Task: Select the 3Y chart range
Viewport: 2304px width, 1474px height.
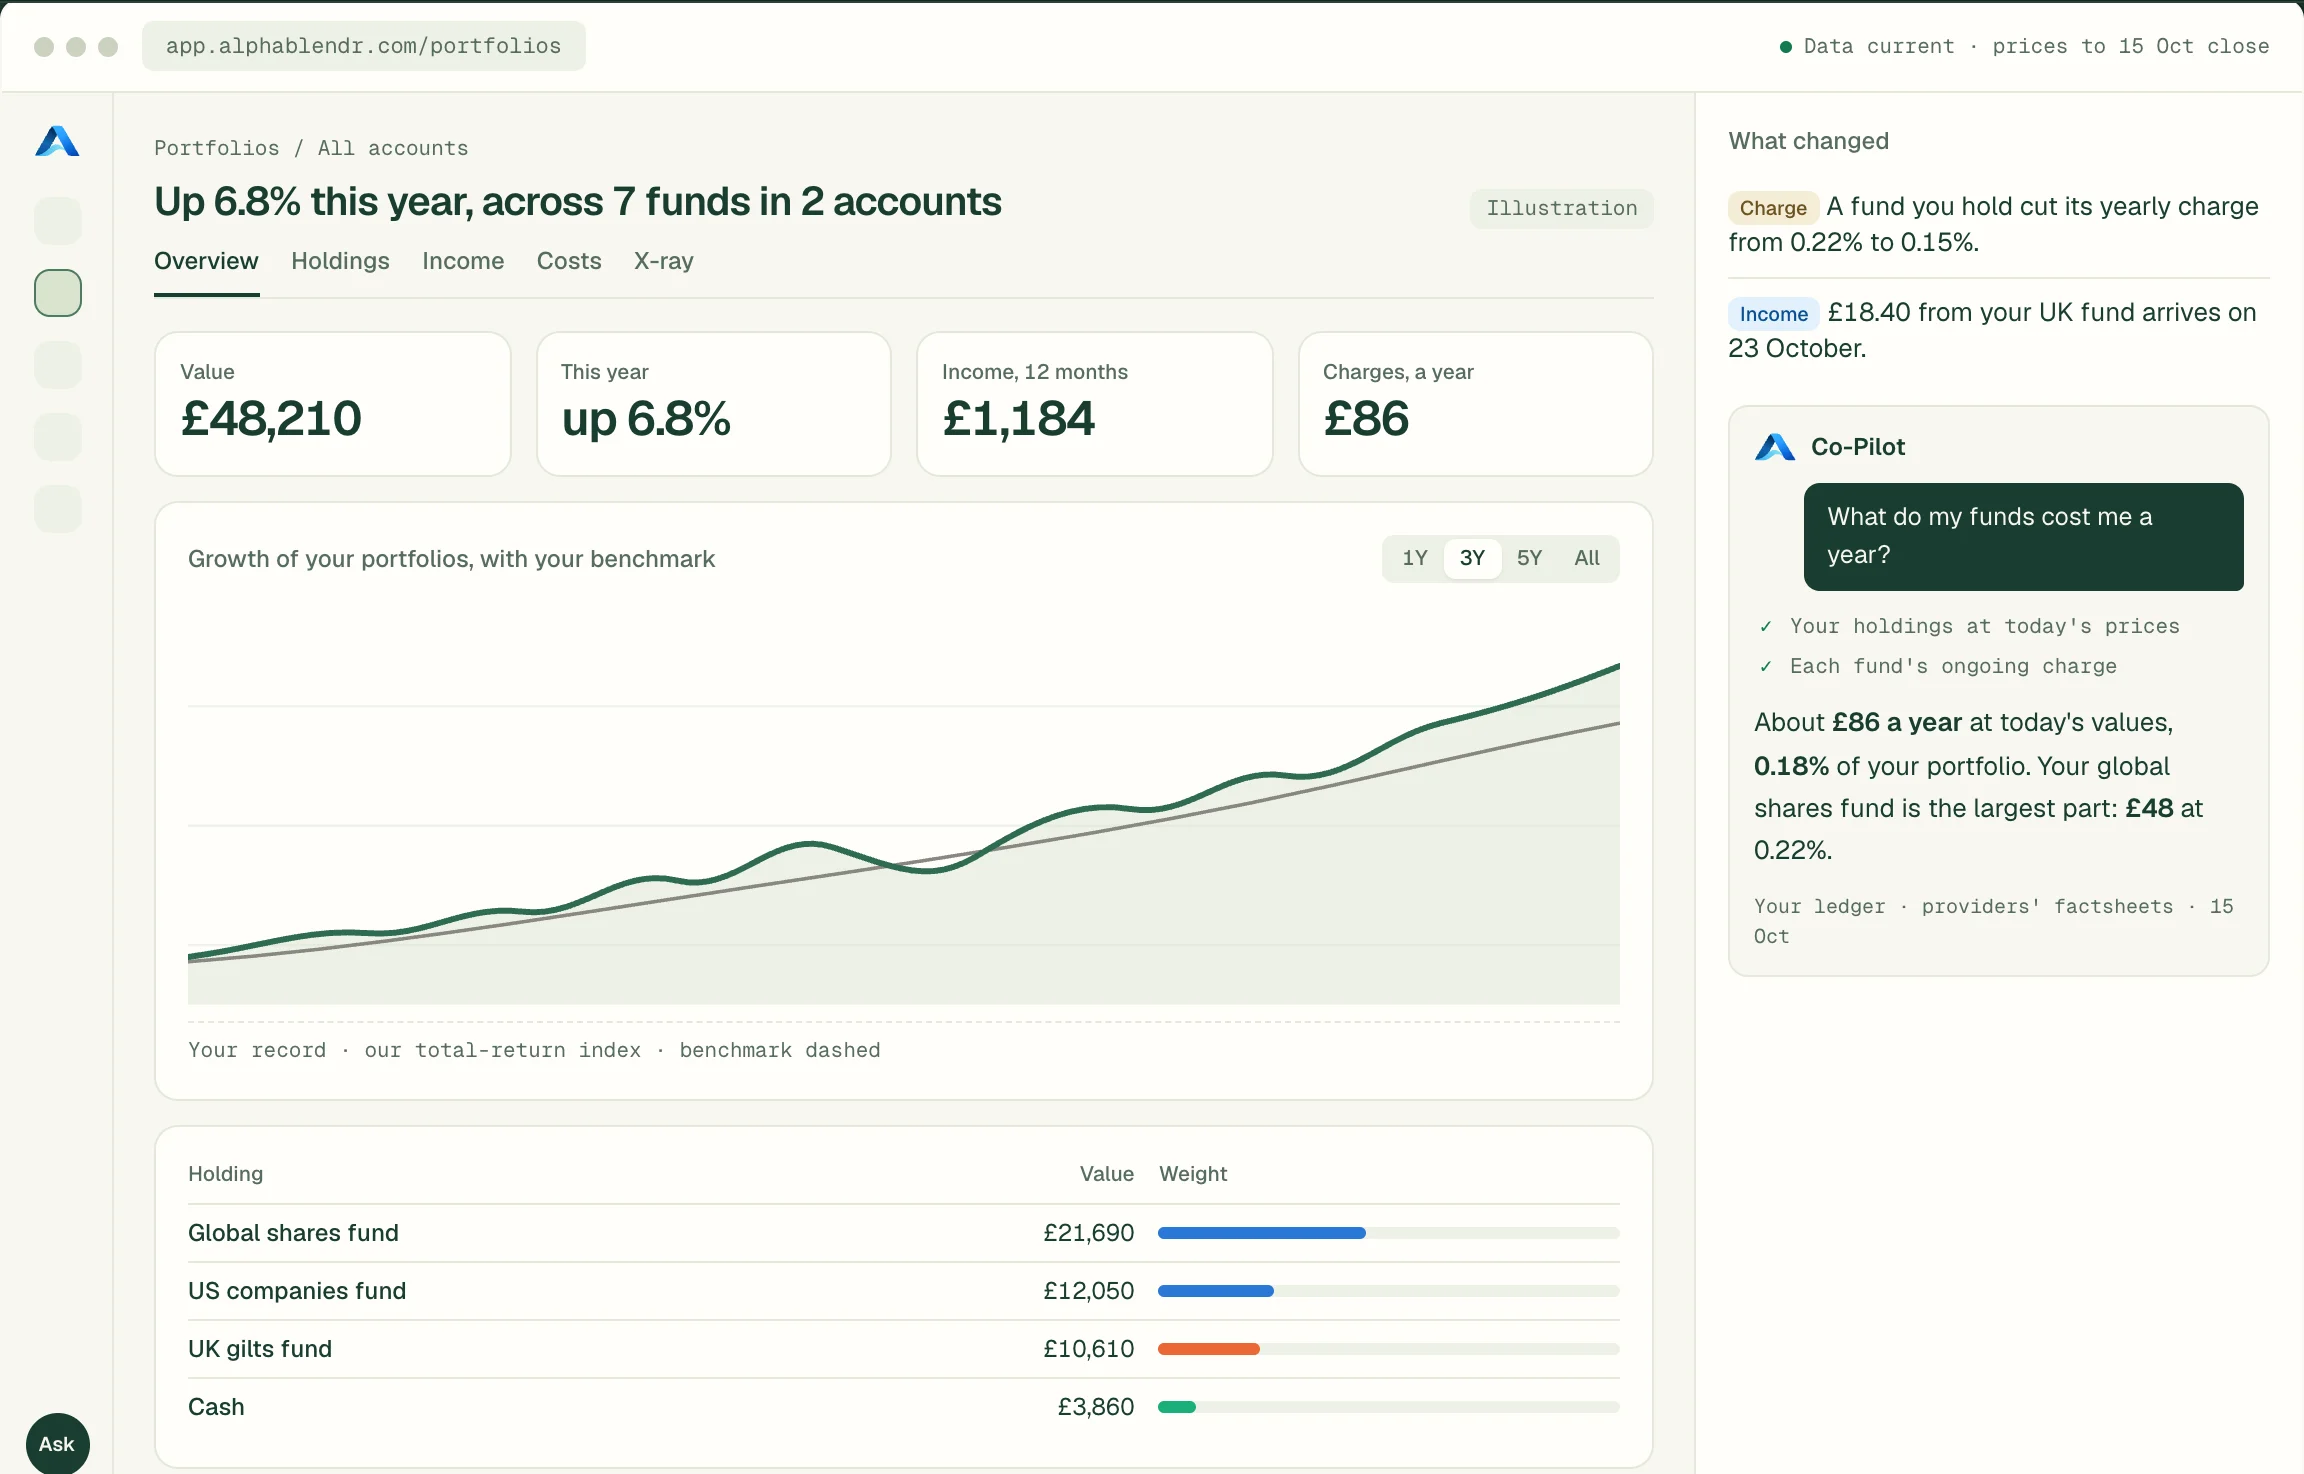Action: (1472, 558)
